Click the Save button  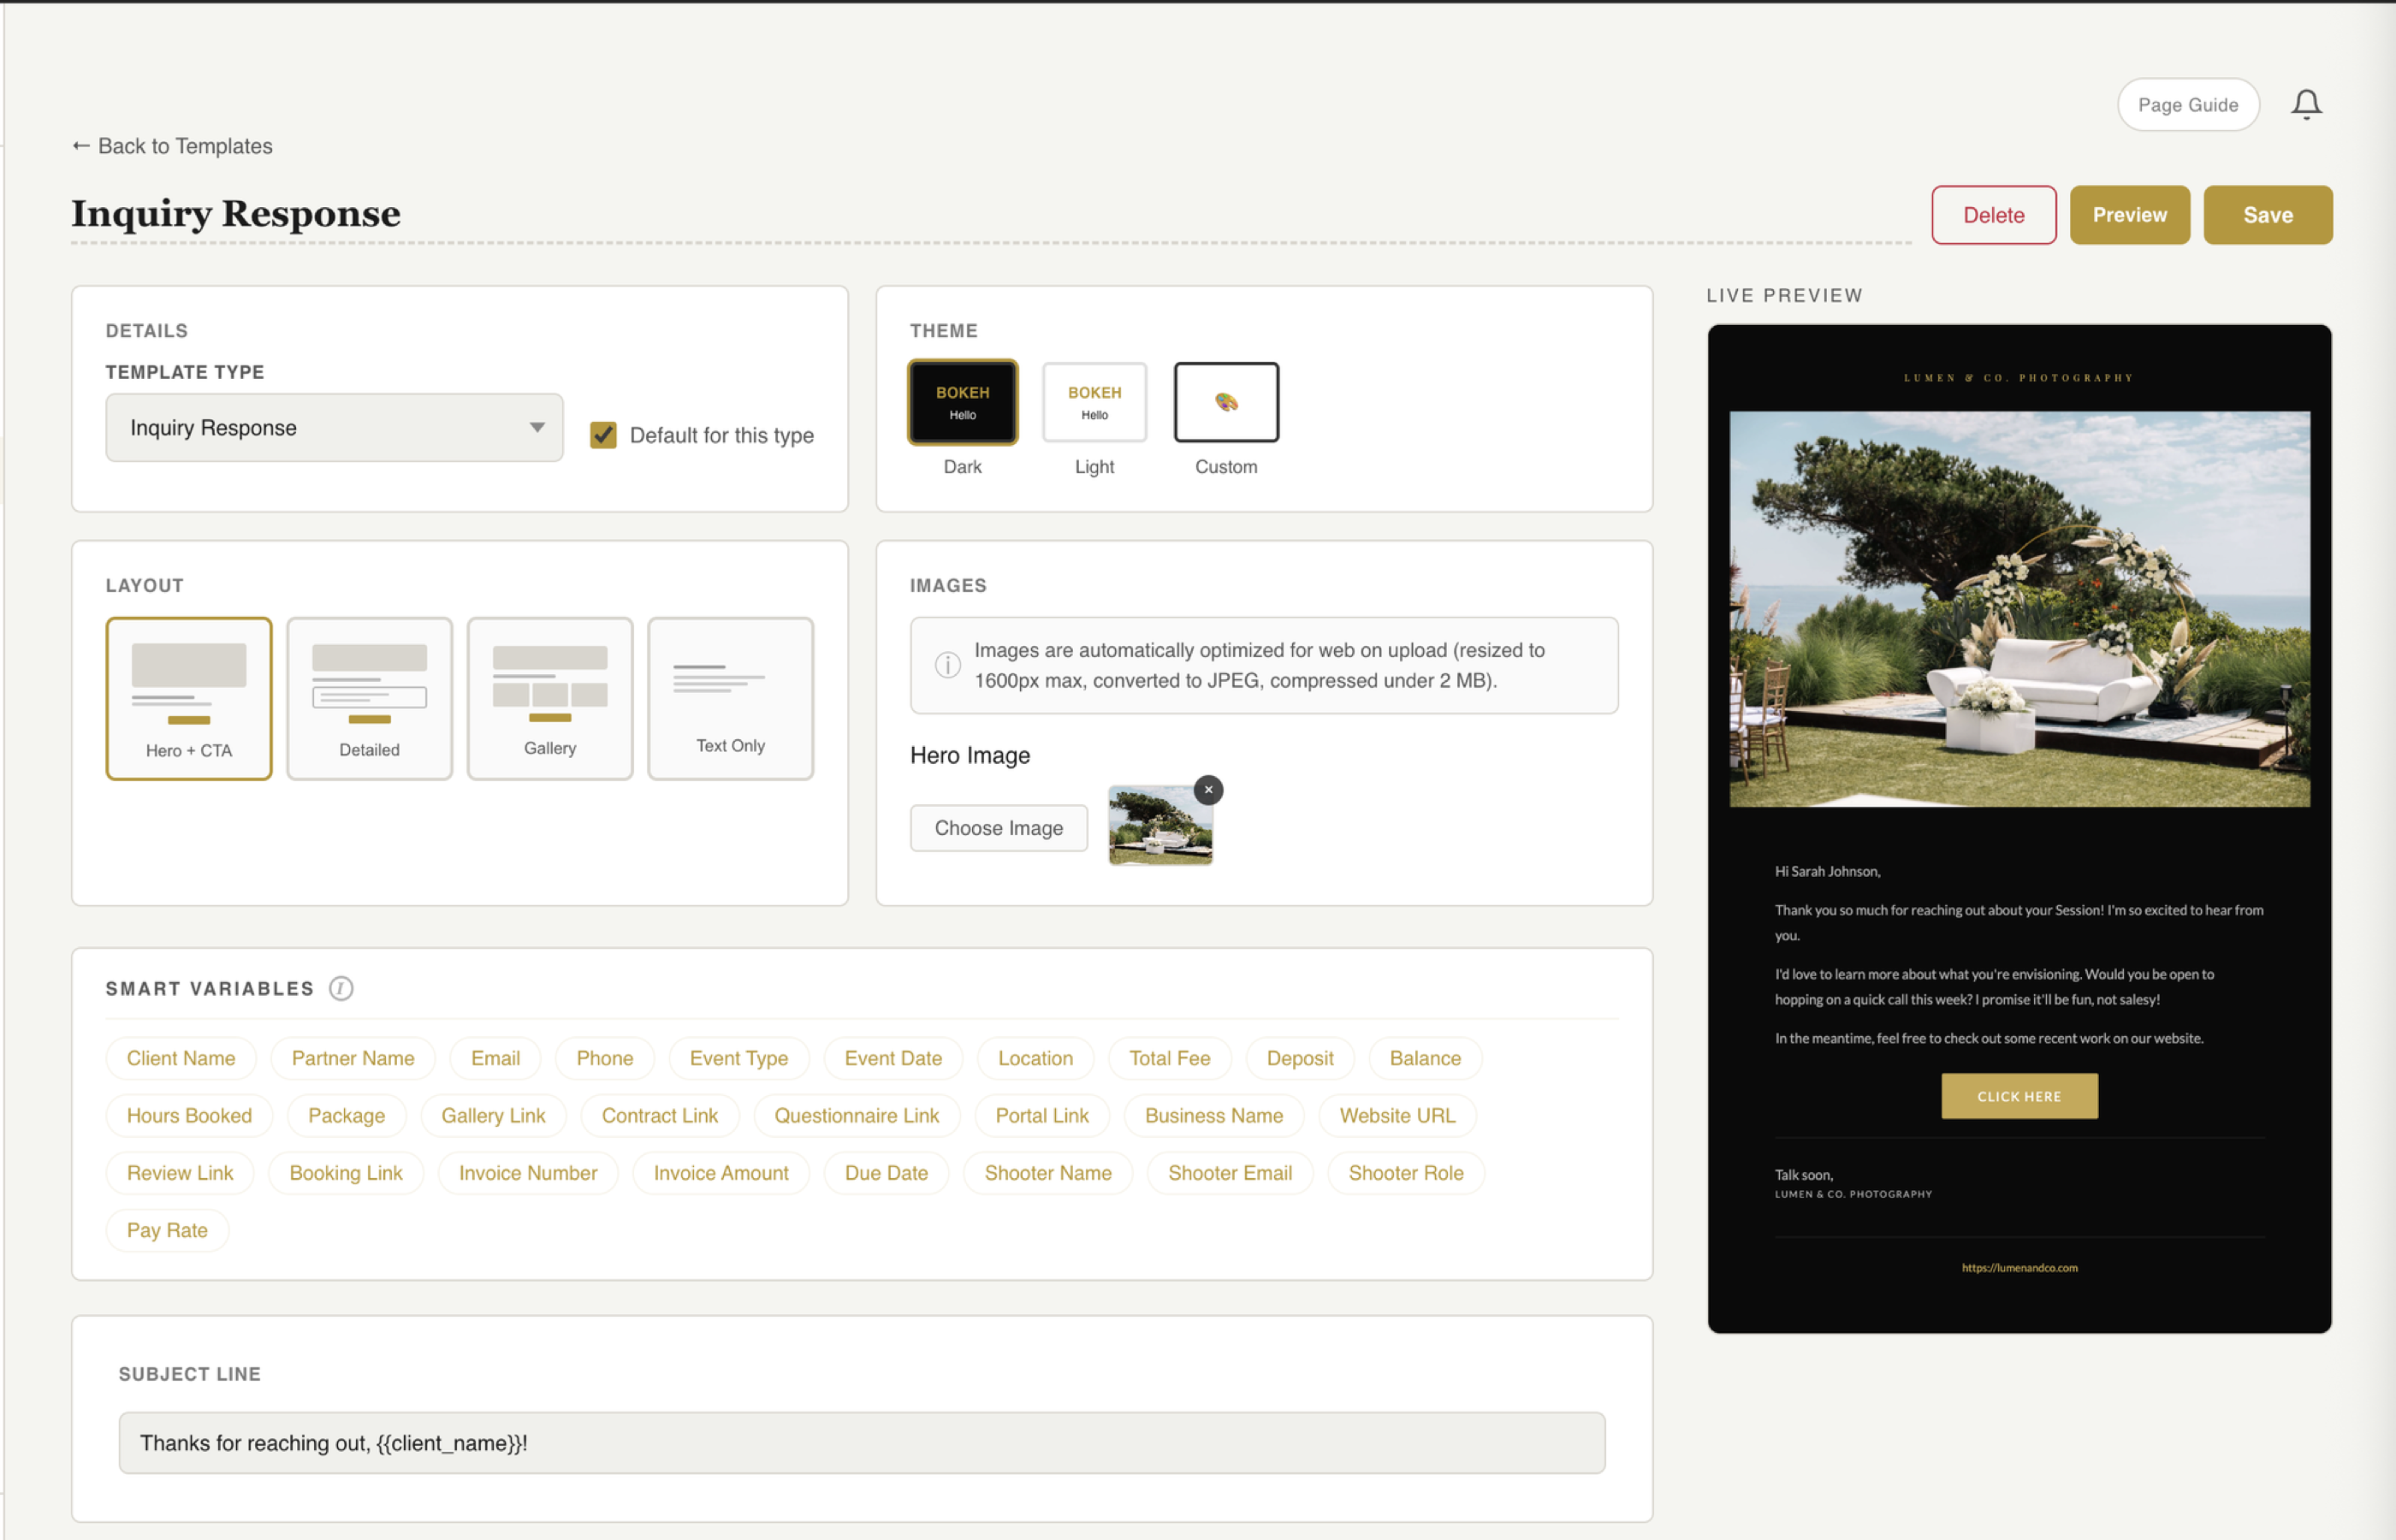(2268, 214)
